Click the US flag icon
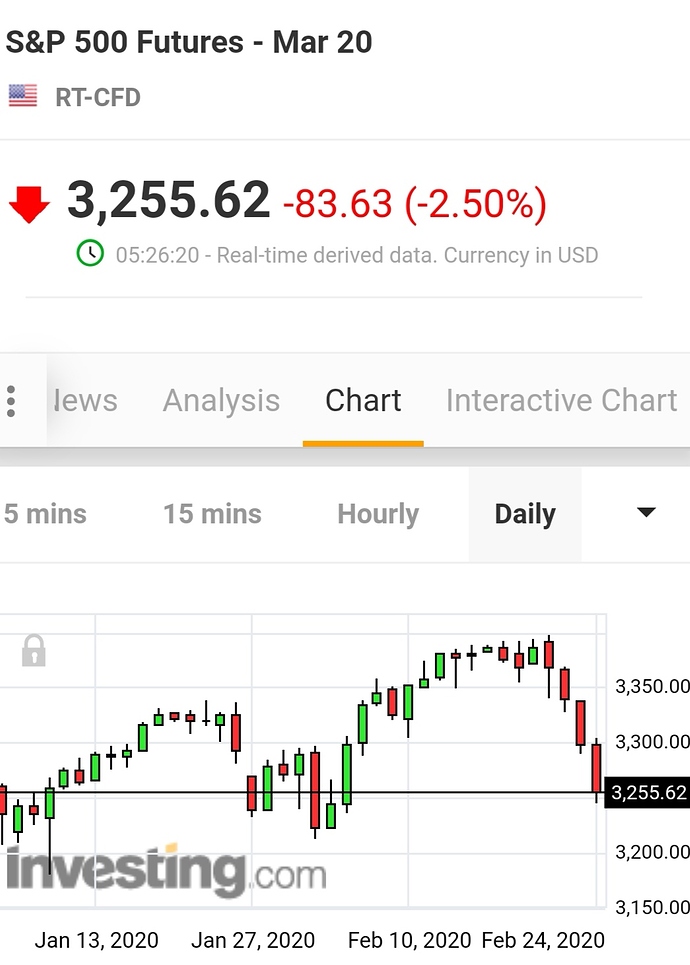Viewport: 690px width, 965px height. pyautogui.click(x=23, y=97)
